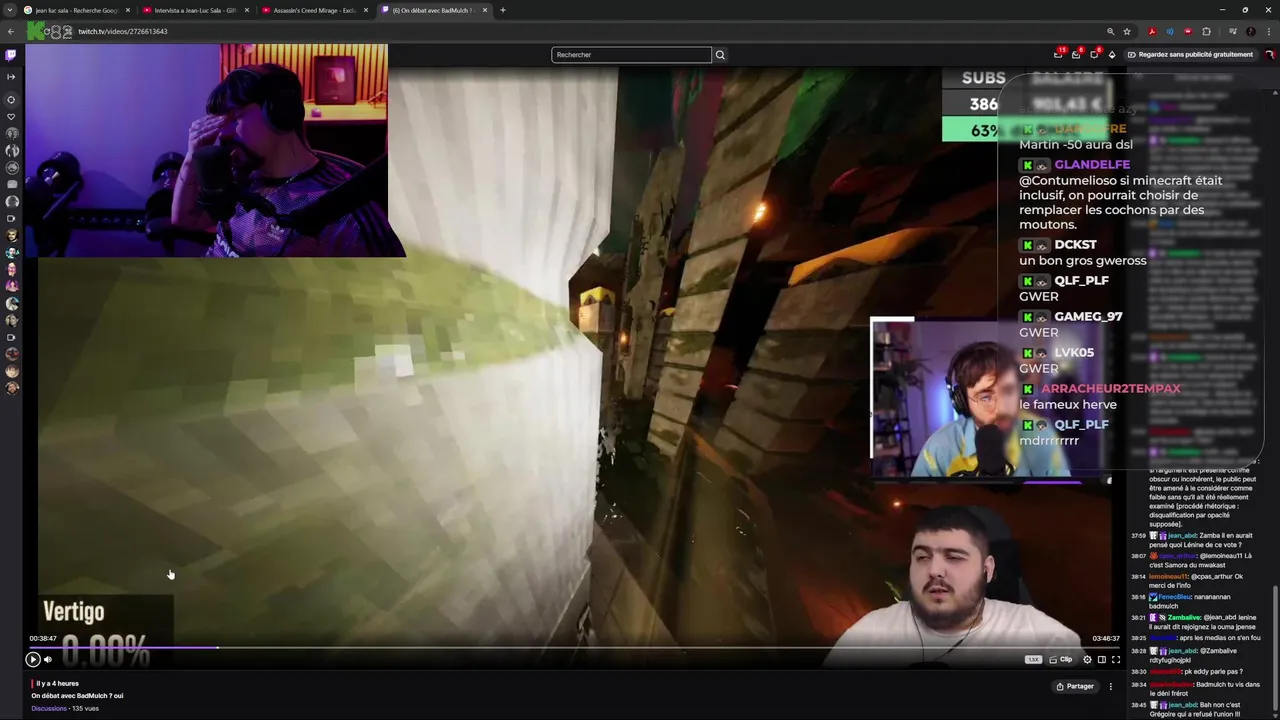
Task: Bookmark this page with star
Action: pyautogui.click(x=1127, y=31)
